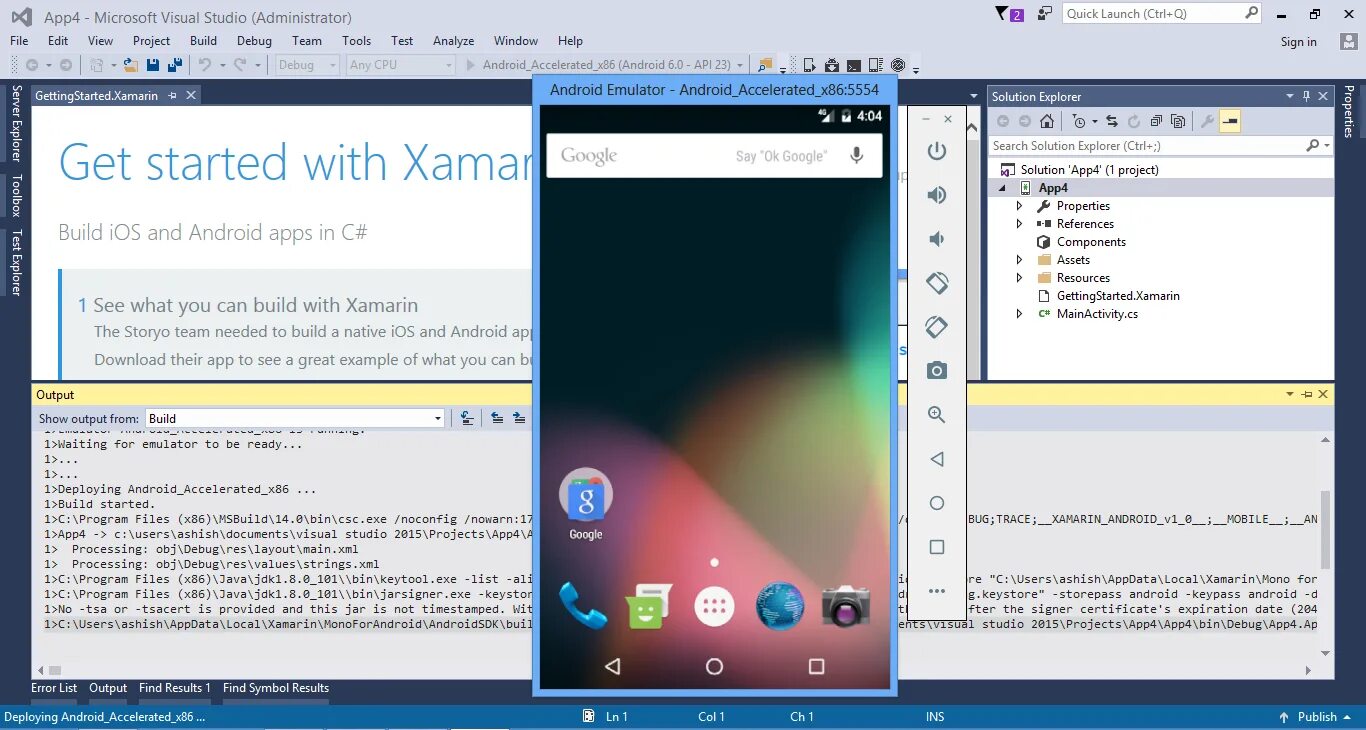This screenshot has width=1366, height=730.
Task: Open Google folder on home screen
Action: click(x=586, y=505)
